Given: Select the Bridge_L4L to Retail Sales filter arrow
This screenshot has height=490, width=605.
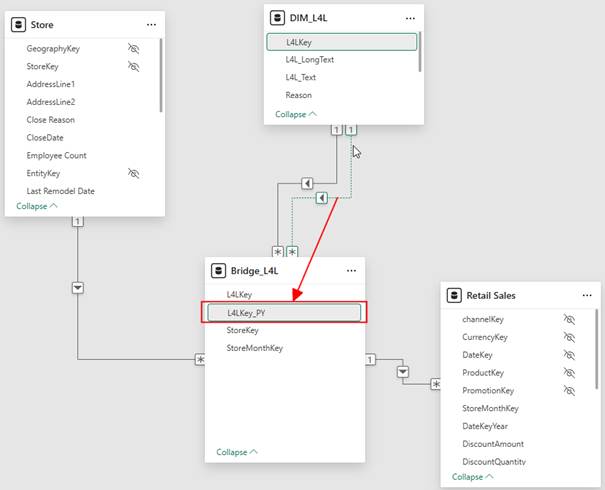Looking at the screenshot, I should coord(404,373).
